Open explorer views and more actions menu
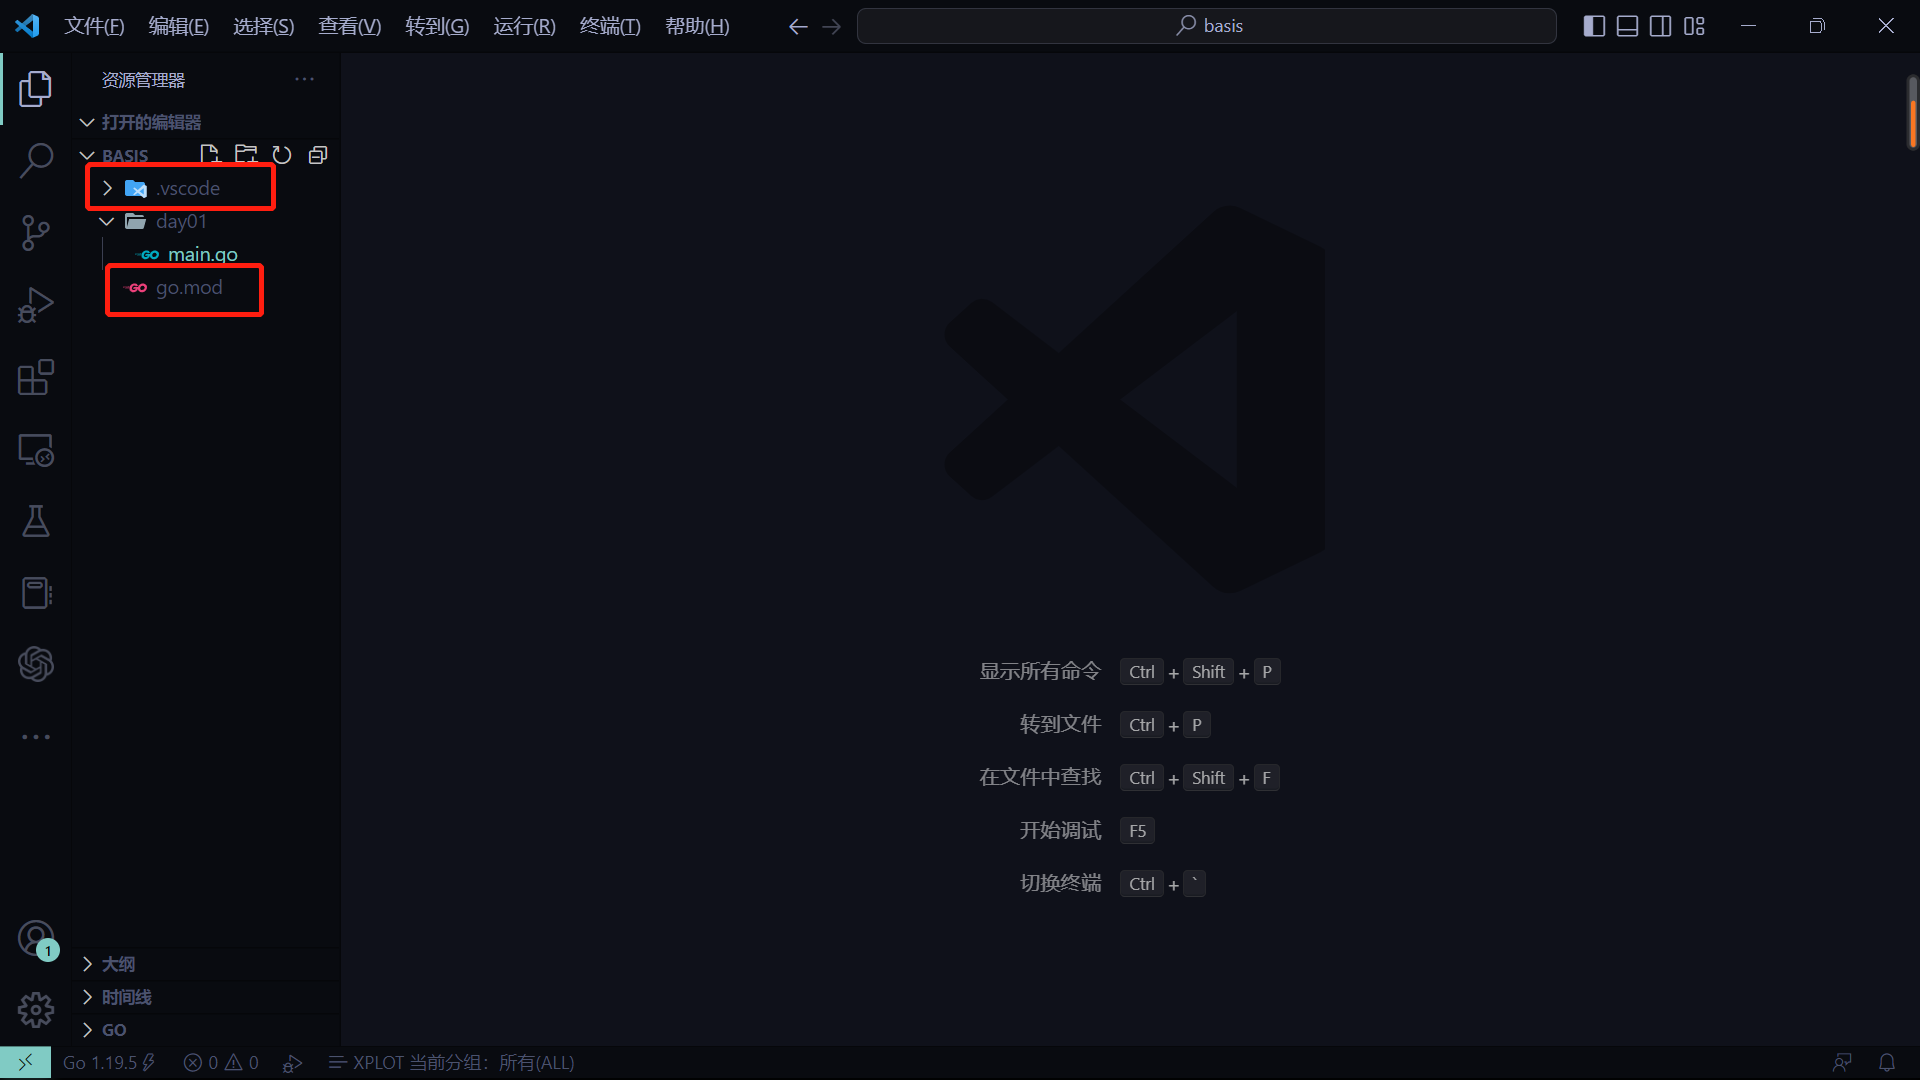The image size is (1920, 1080). click(305, 79)
